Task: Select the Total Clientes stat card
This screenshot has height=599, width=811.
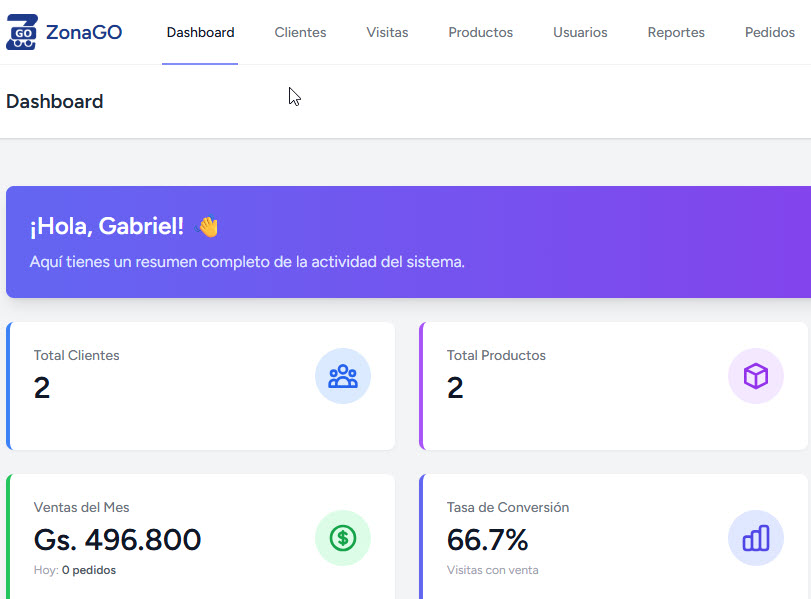Action: [x=200, y=385]
